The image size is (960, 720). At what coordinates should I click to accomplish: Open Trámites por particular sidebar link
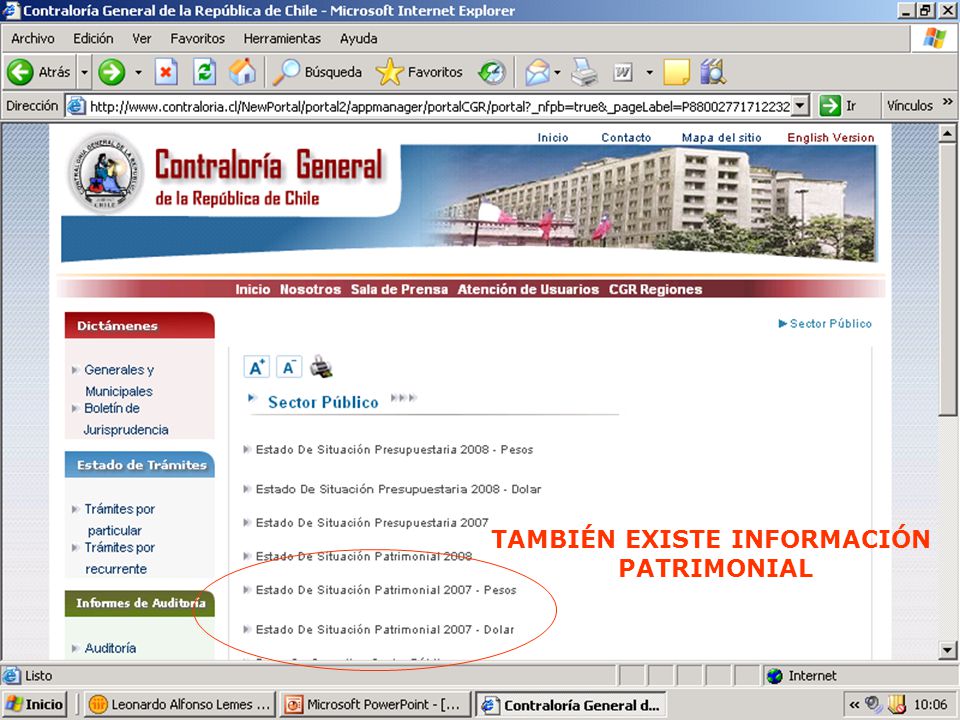coord(119,519)
